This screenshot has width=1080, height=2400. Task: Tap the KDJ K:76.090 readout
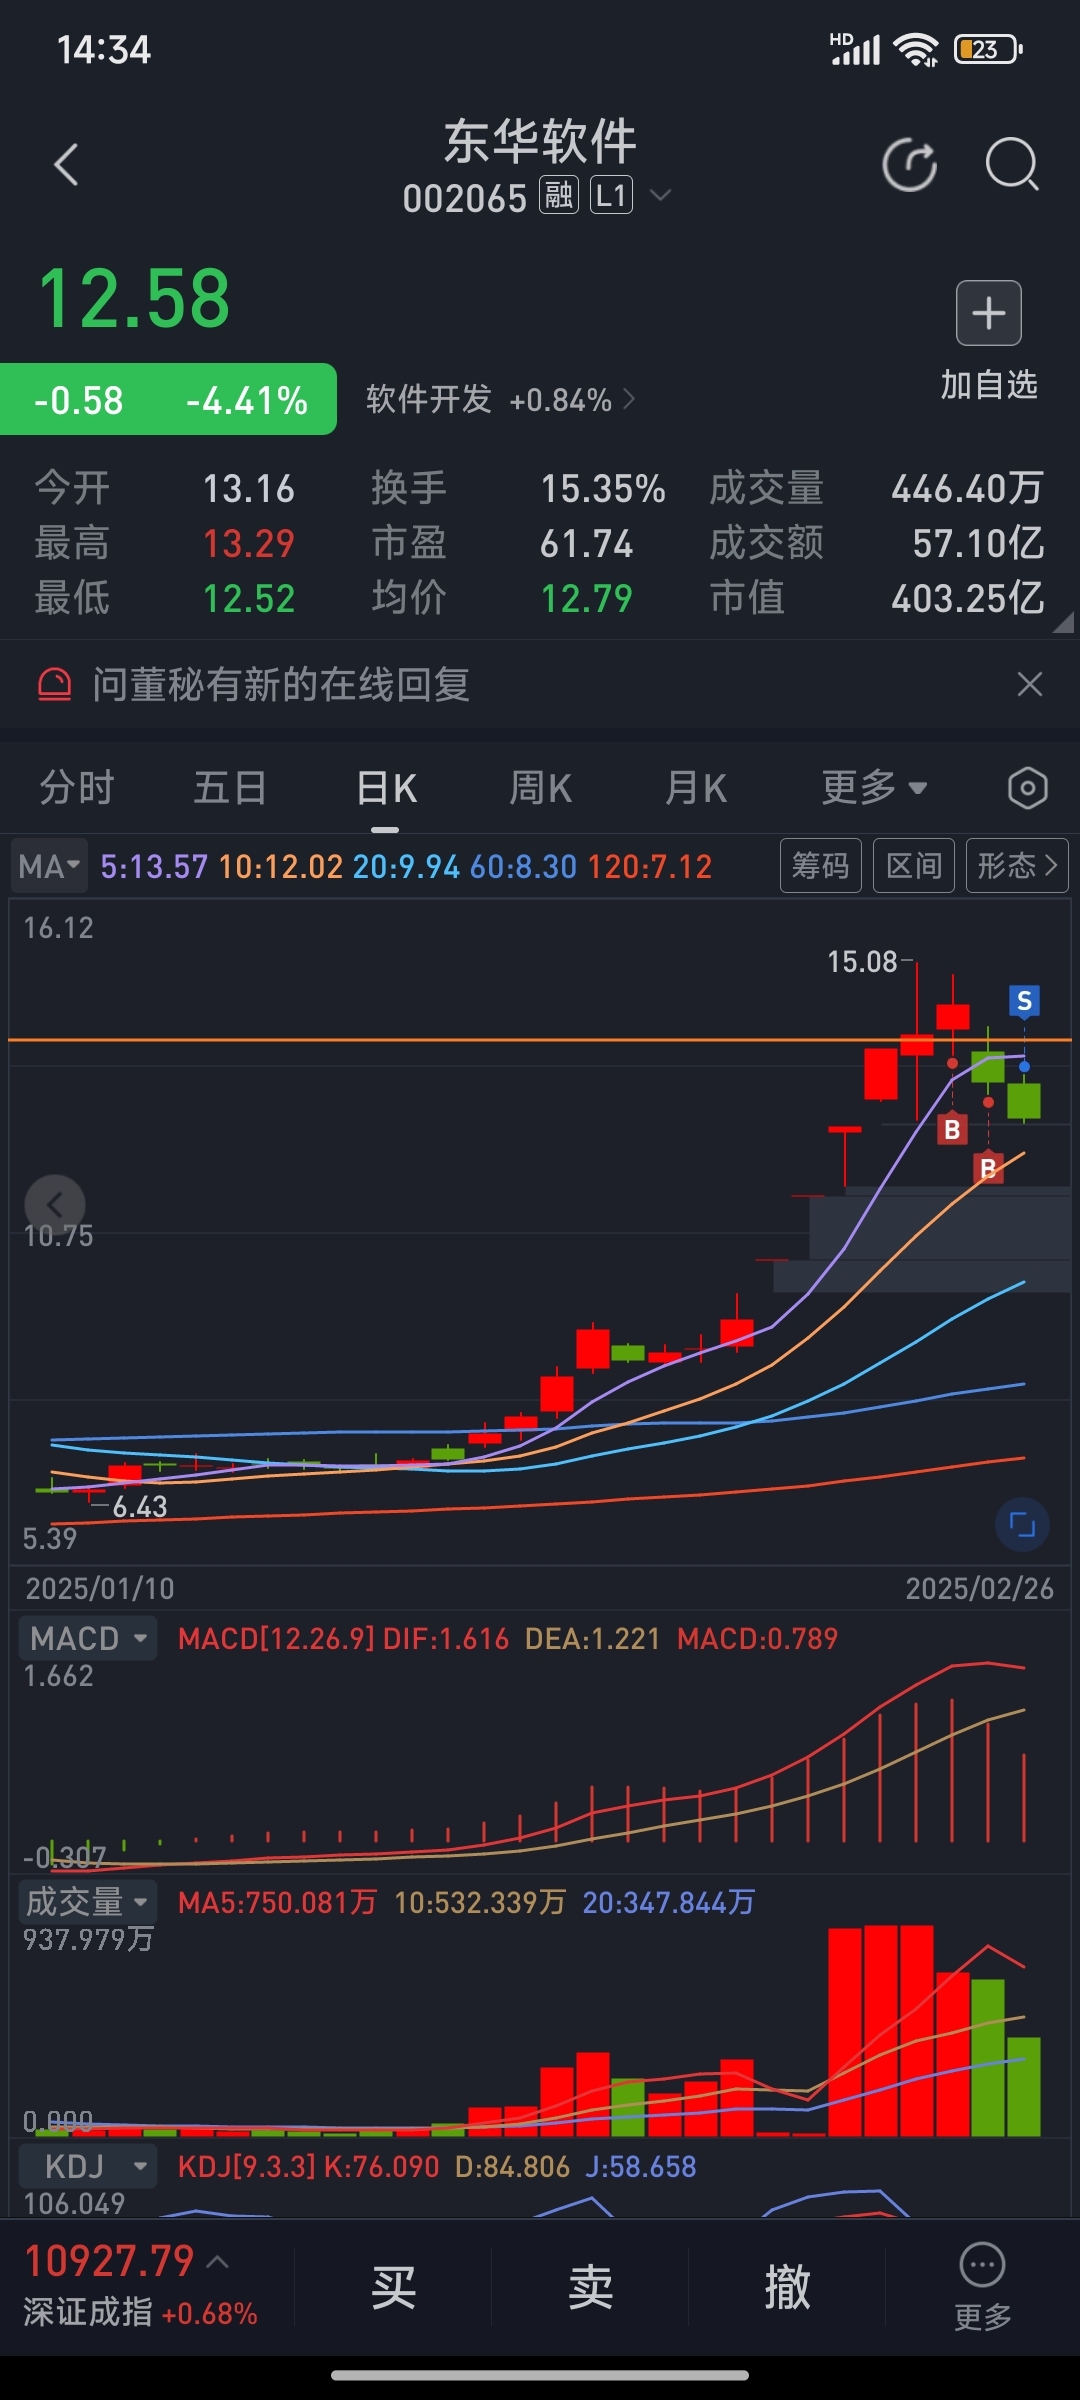click(382, 2167)
